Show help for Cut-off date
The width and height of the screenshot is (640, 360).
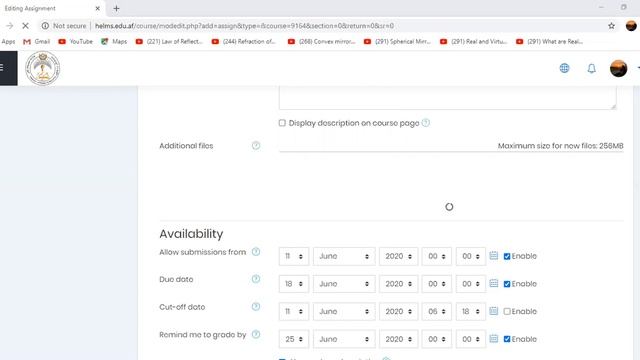tap(256, 307)
